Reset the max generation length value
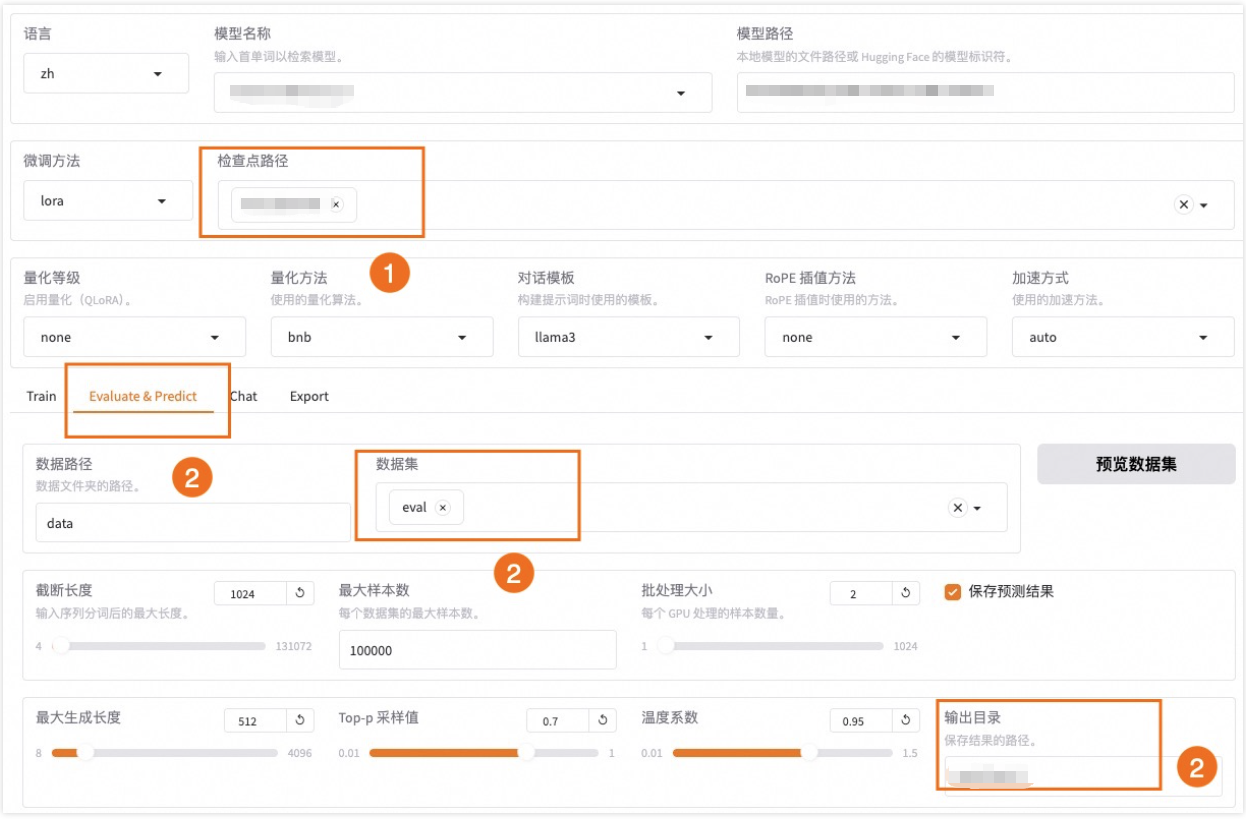 300,720
